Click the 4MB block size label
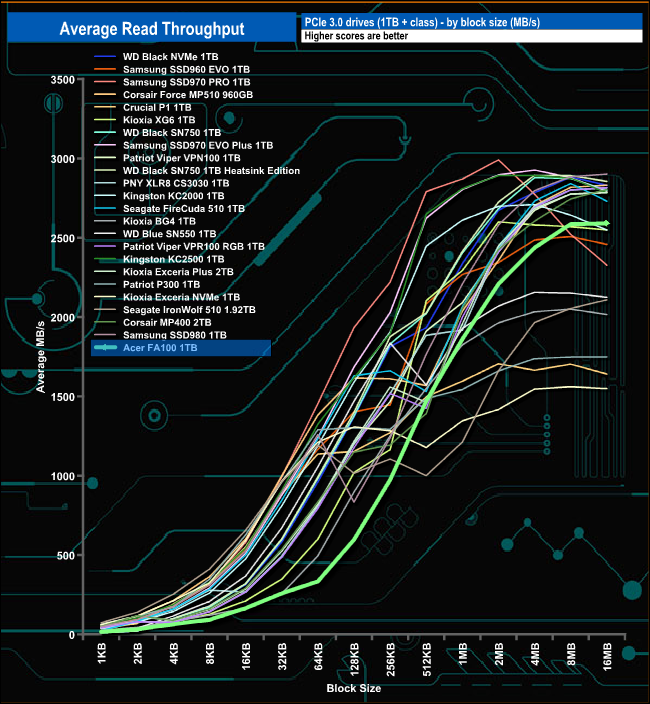Screen dimensions: 650x704 click(535, 653)
